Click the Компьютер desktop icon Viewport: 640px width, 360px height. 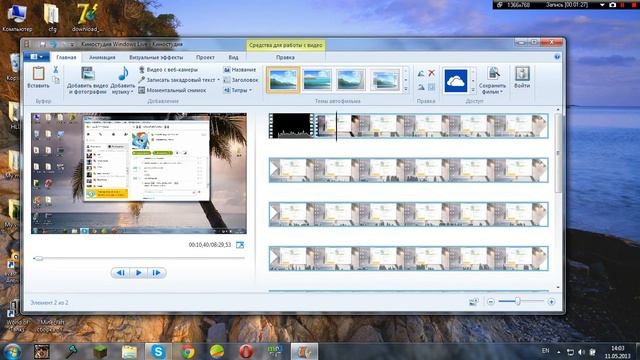pos(17,17)
